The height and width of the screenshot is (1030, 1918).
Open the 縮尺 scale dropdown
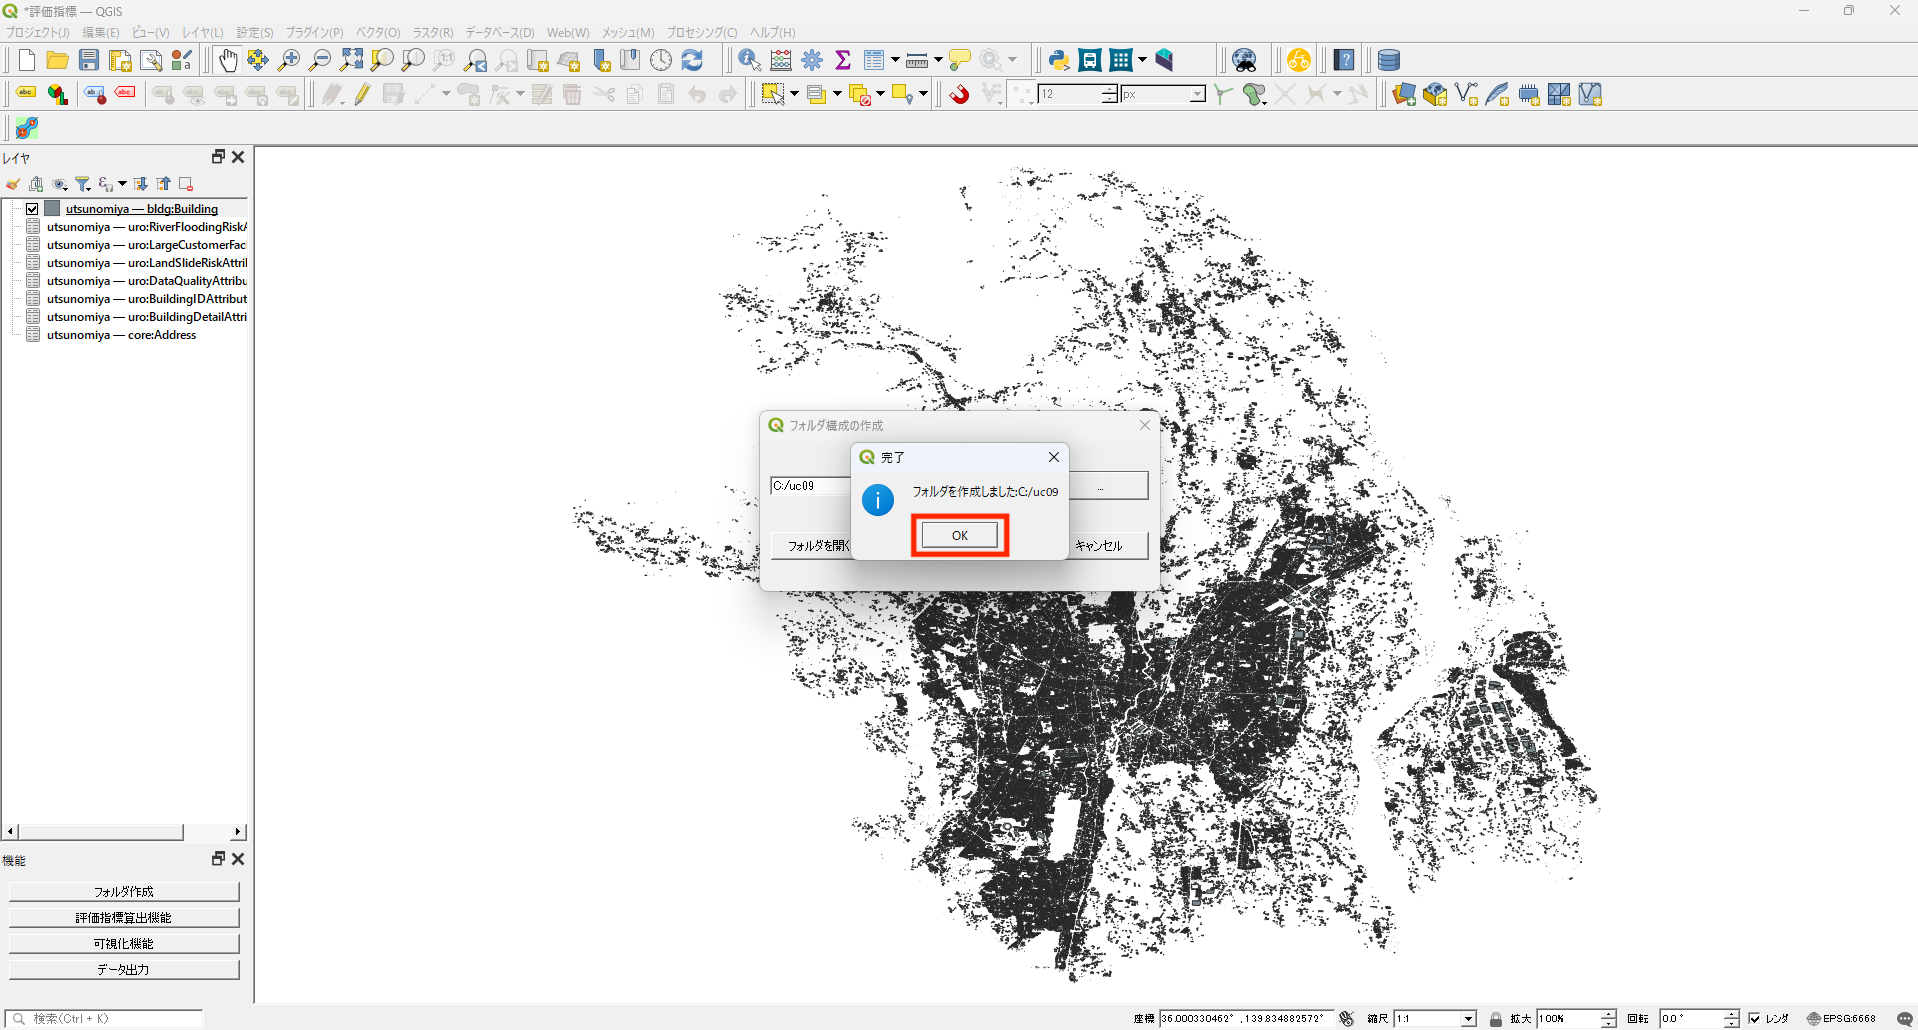coord(1468,1019)
